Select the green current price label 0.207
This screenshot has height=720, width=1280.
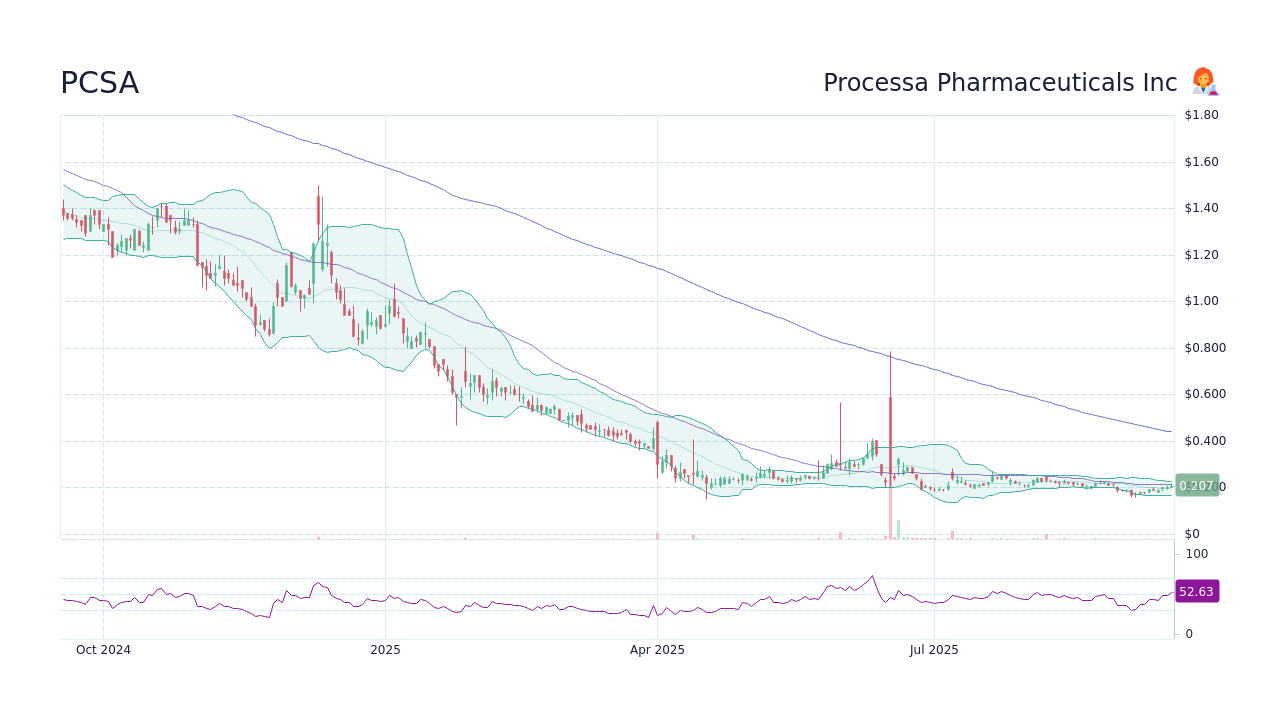coord(1196,485)
